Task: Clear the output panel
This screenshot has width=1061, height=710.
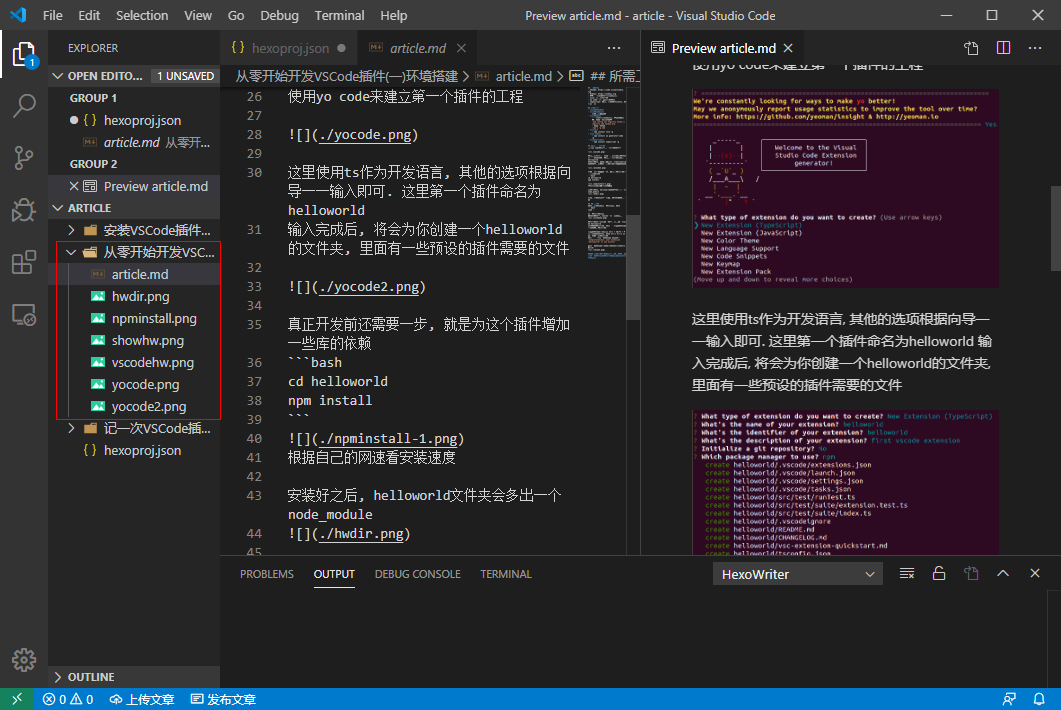Action: point(907,574)
